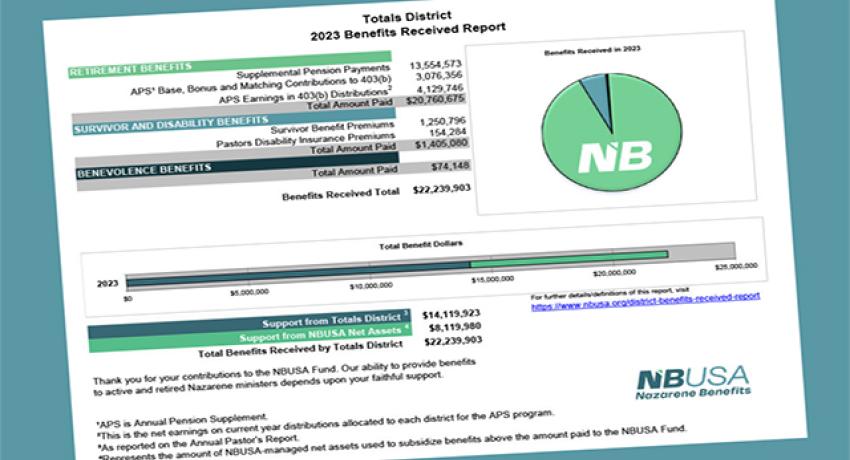Click footnote 'APS is Annual Pension Supplement'

tap(182, 420)
